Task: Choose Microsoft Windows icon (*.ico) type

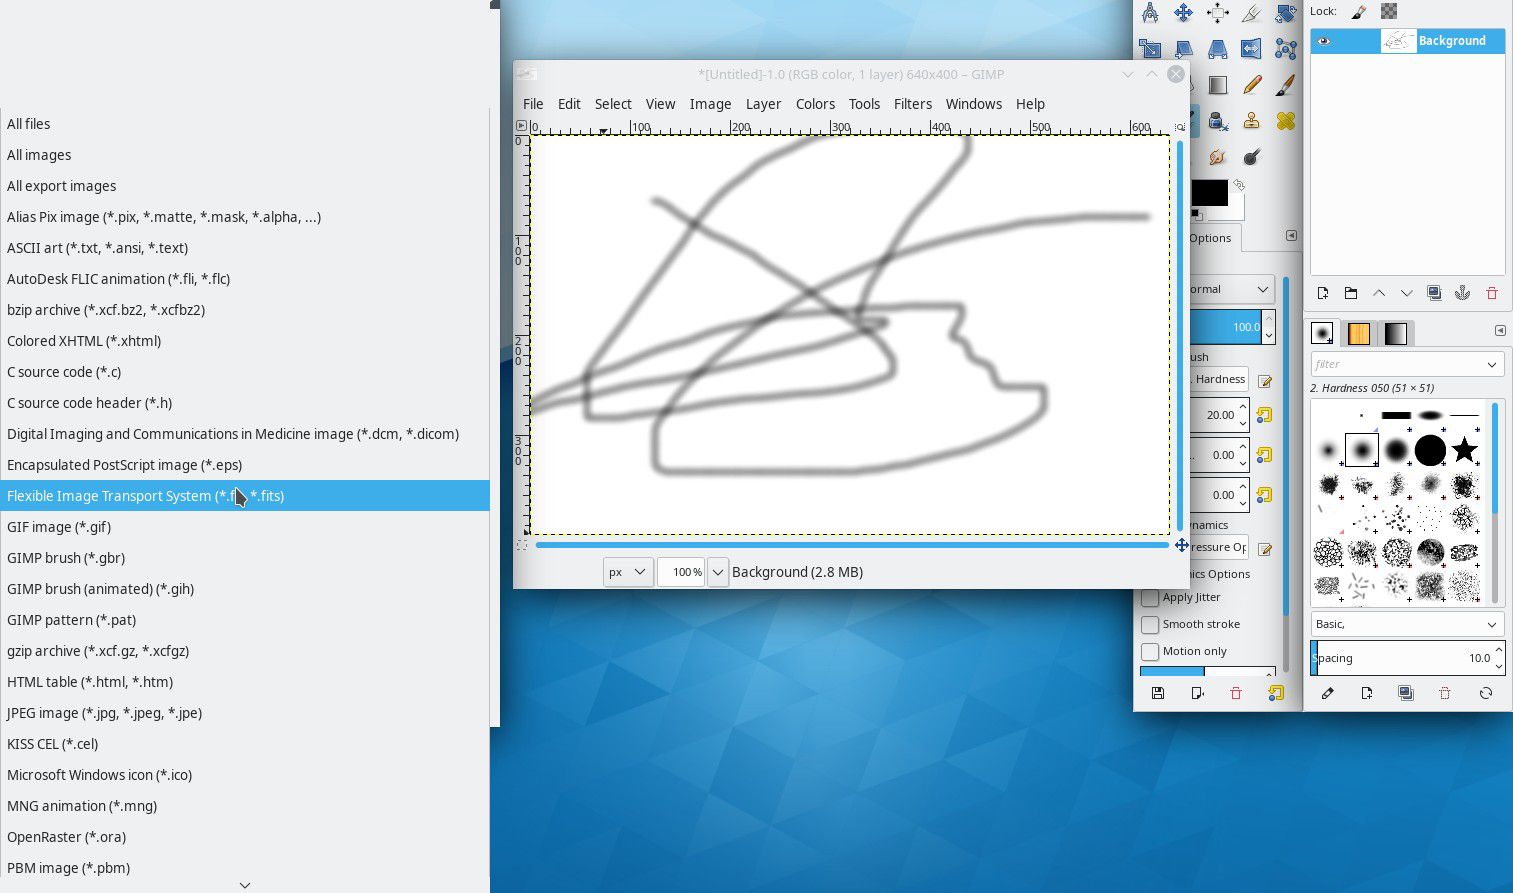Action: [245, 775]
